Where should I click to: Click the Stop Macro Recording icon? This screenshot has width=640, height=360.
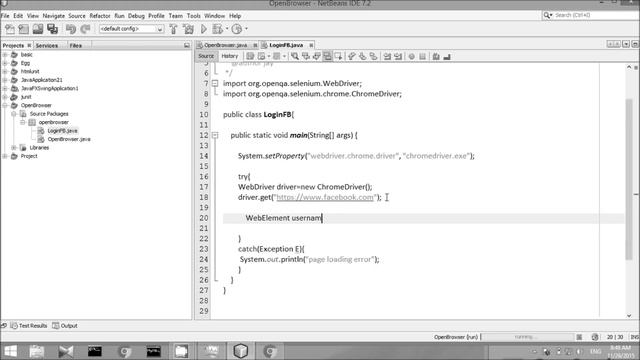(x=422, y=56)
